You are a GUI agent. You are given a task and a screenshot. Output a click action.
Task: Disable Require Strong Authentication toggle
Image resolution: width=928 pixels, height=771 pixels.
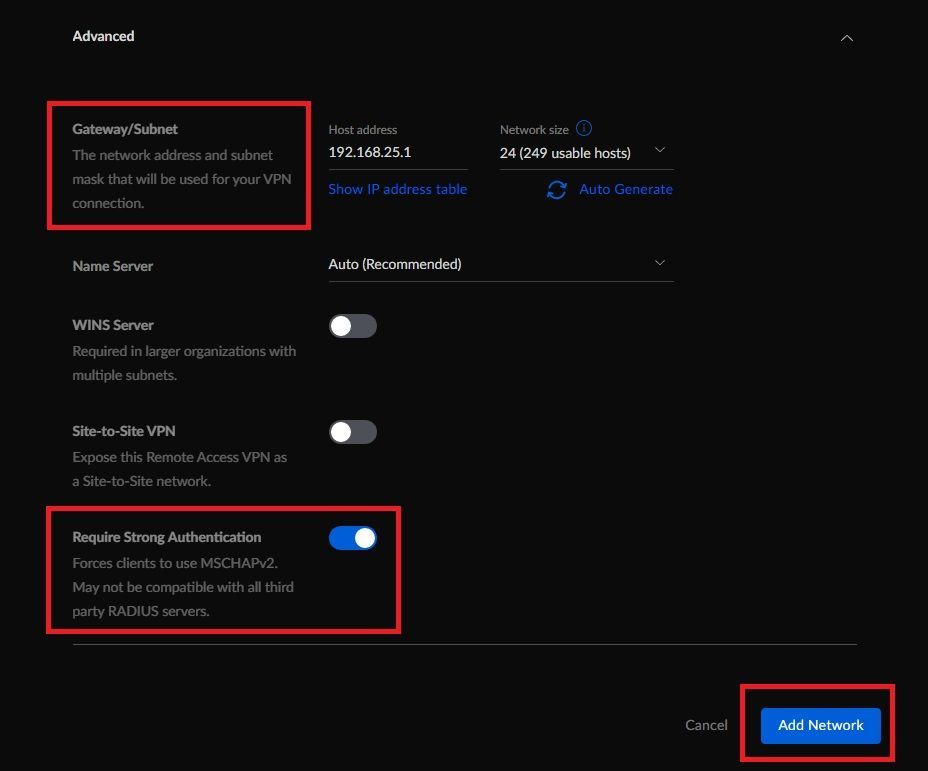pyautogui.click(x=352, y=538)
